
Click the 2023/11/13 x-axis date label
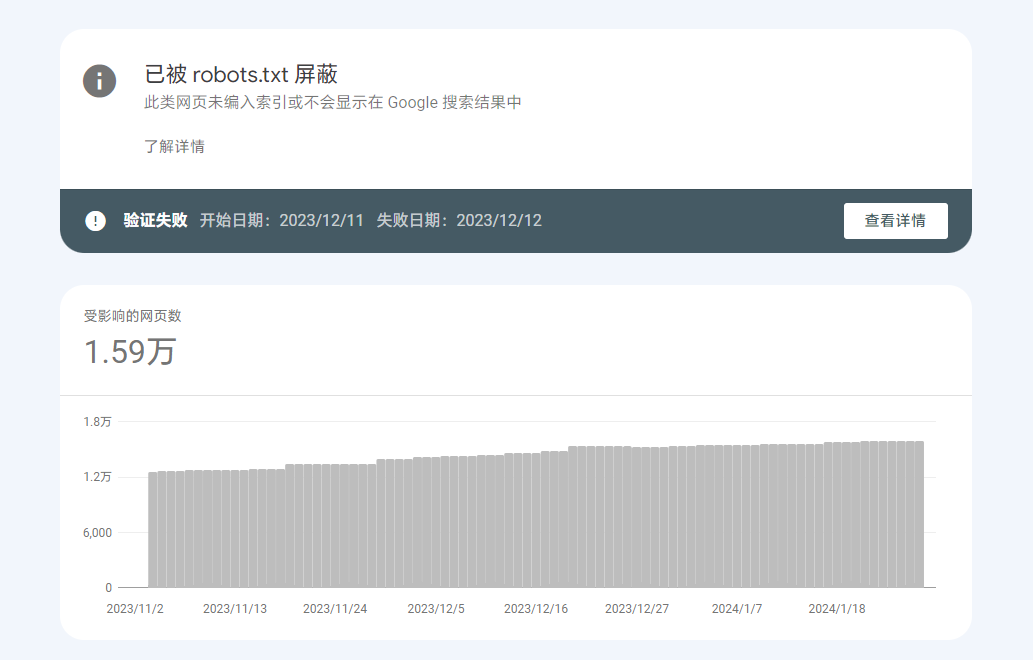[235, 609]
